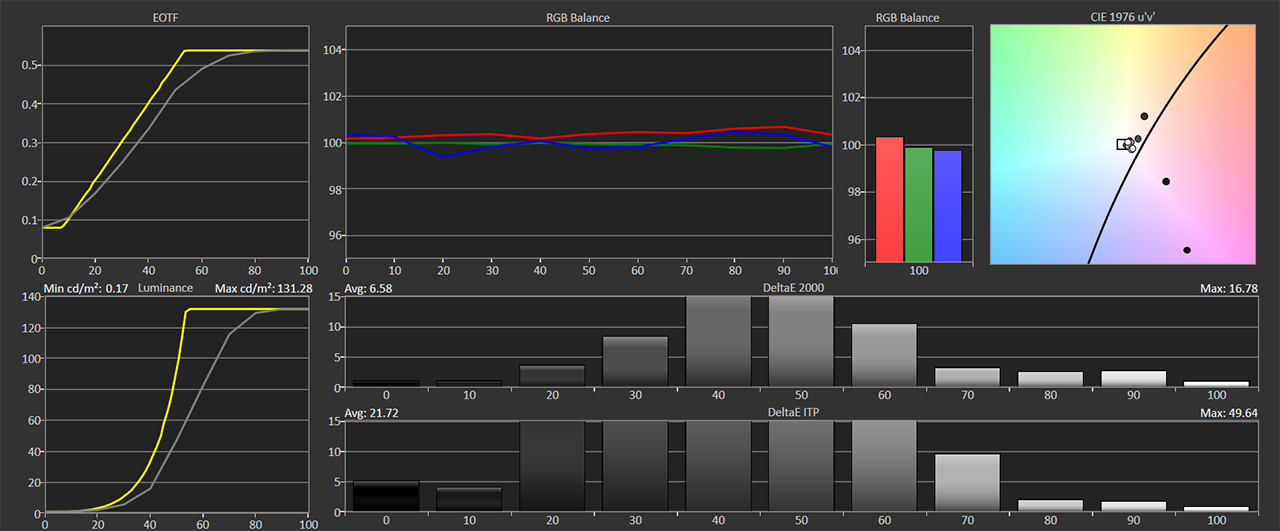The width and height of the screenshot is (1280, 531).
Task: Pick the DeltaE 2000 bar at 70
Action: click(967, 377)
